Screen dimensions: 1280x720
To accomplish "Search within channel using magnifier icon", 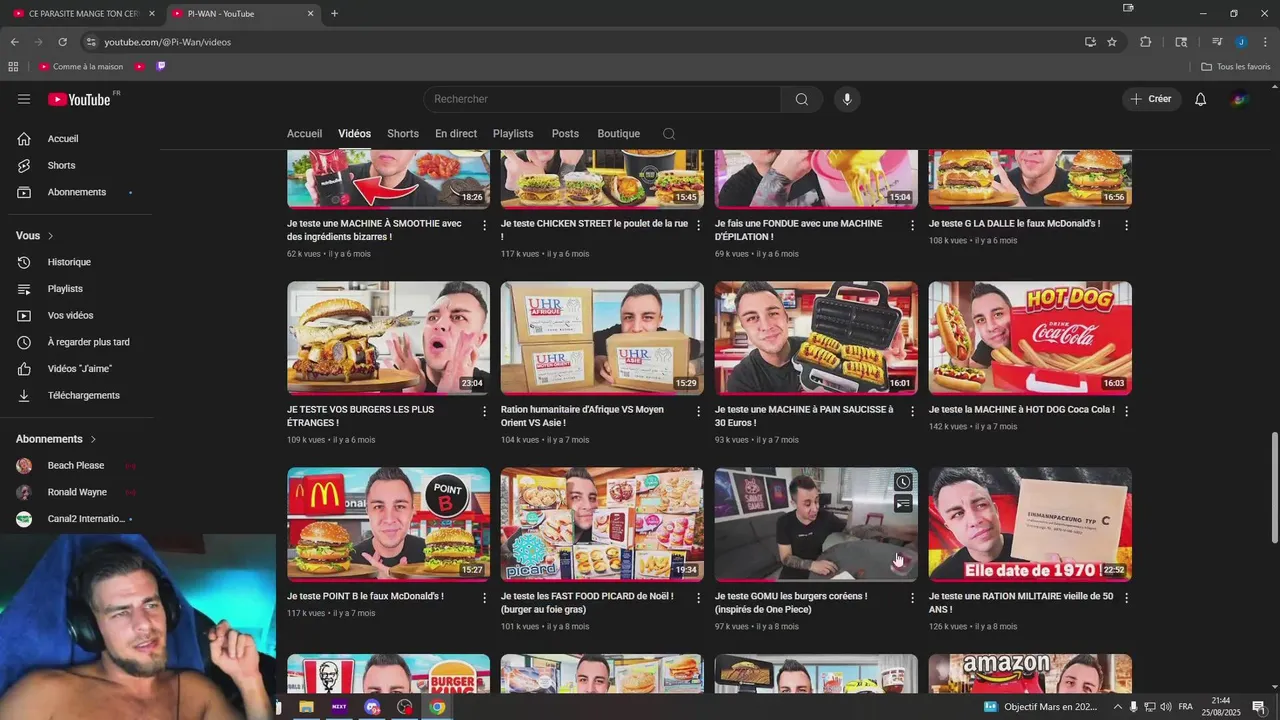I will point(669,134).
